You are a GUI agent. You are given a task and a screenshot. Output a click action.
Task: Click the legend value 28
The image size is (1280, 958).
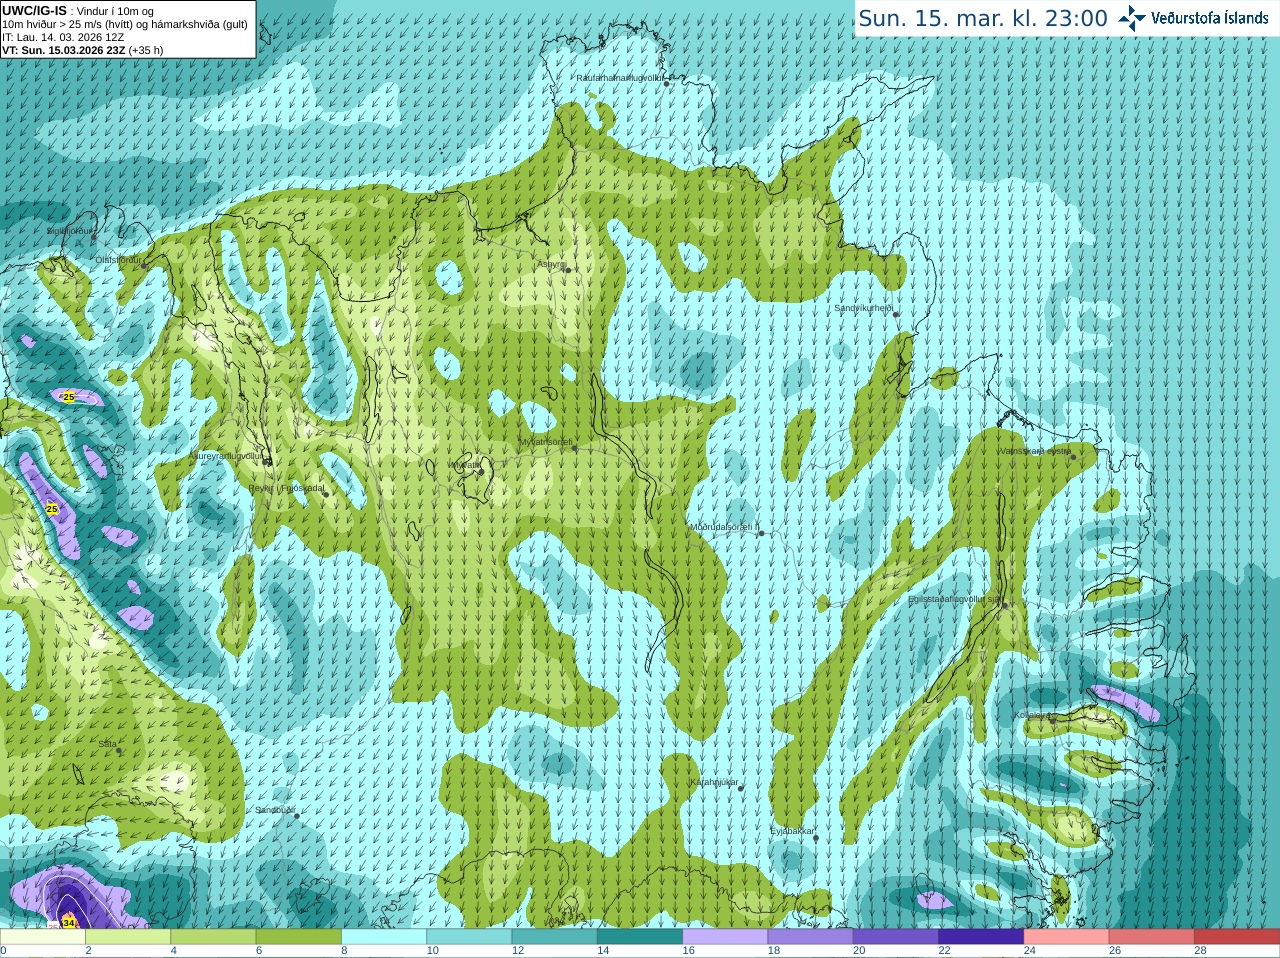(1201, 951)
